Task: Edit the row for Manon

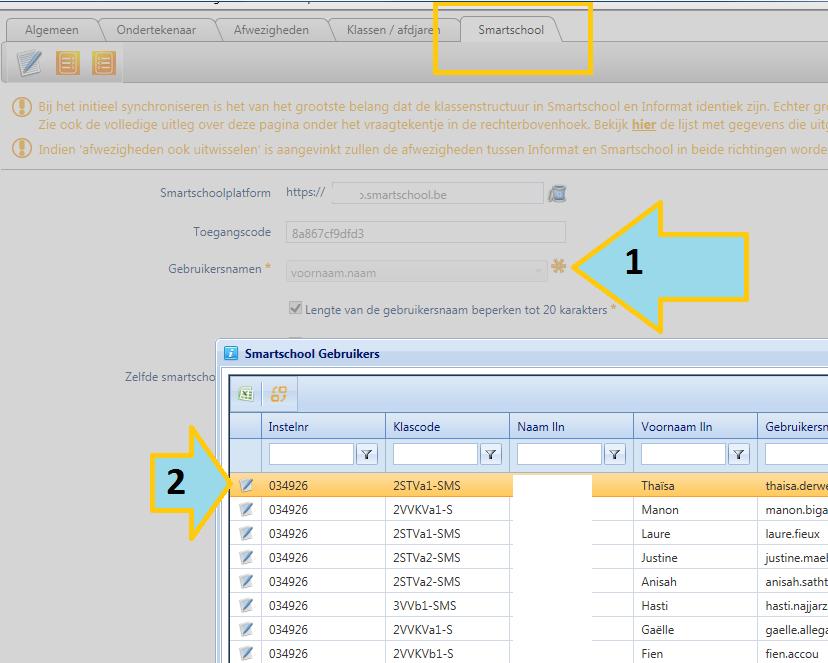Action: [x=246, y=509]
